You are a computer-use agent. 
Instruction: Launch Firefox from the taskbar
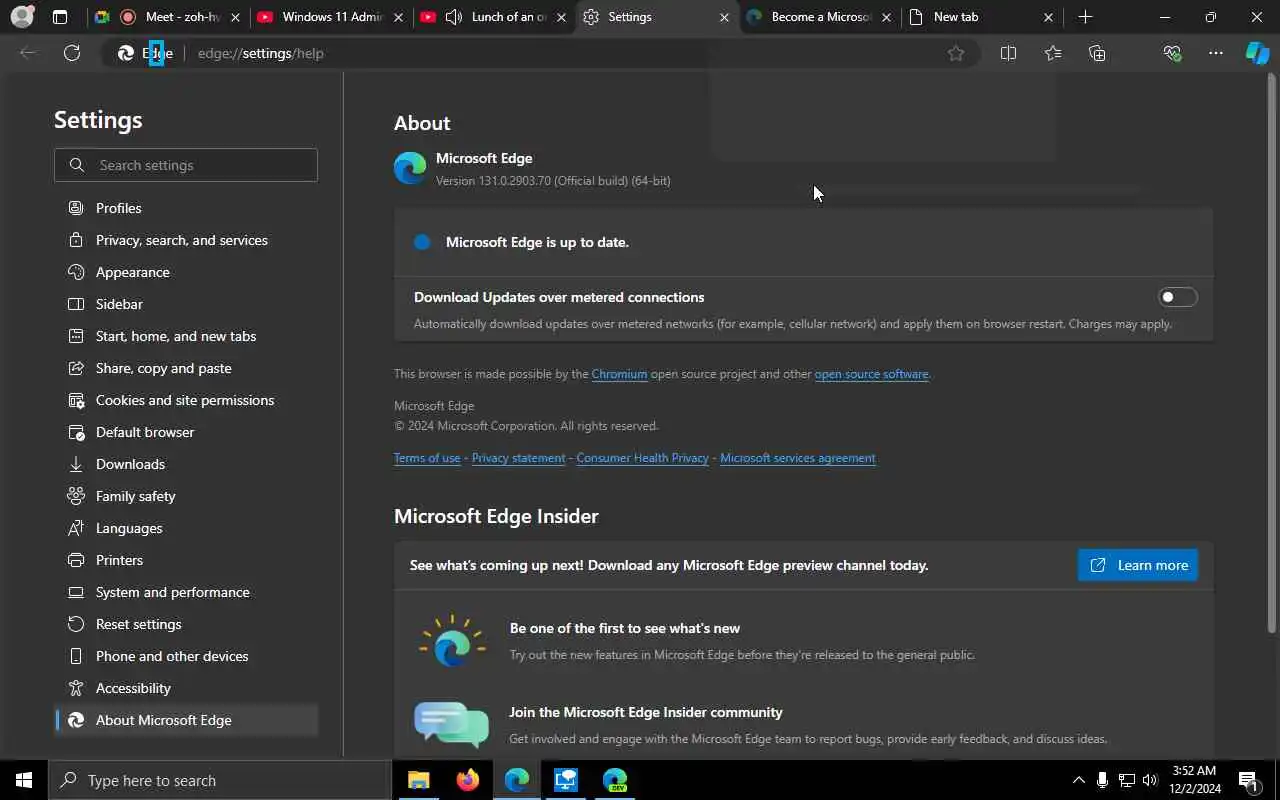pyautogui.click(x=467, y=780)
